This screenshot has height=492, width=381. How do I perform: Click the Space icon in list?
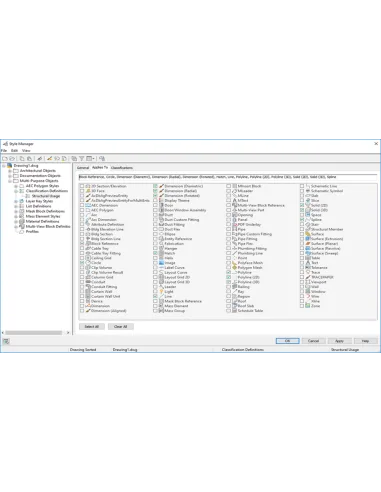[308, 215]
